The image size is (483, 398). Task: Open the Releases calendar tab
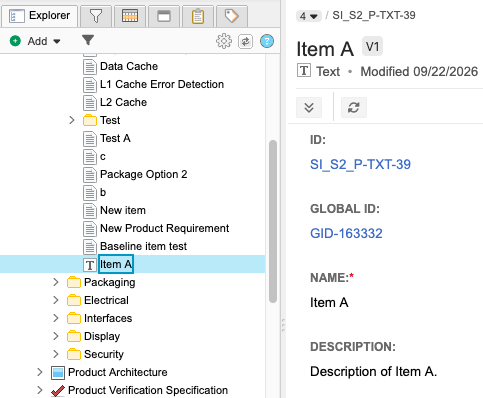coord(130,16)
